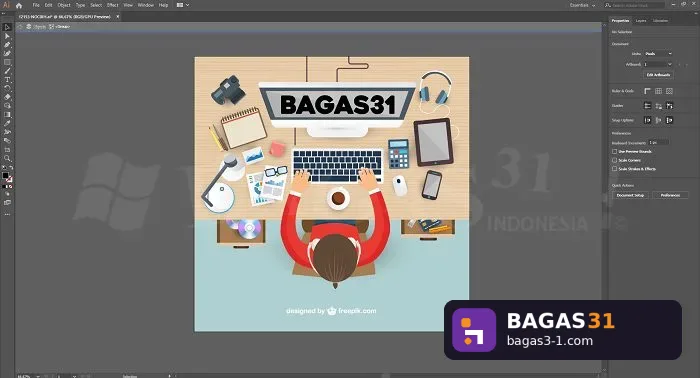
Task: Change screen mode in toolbar
Action: tap(7, 203)
